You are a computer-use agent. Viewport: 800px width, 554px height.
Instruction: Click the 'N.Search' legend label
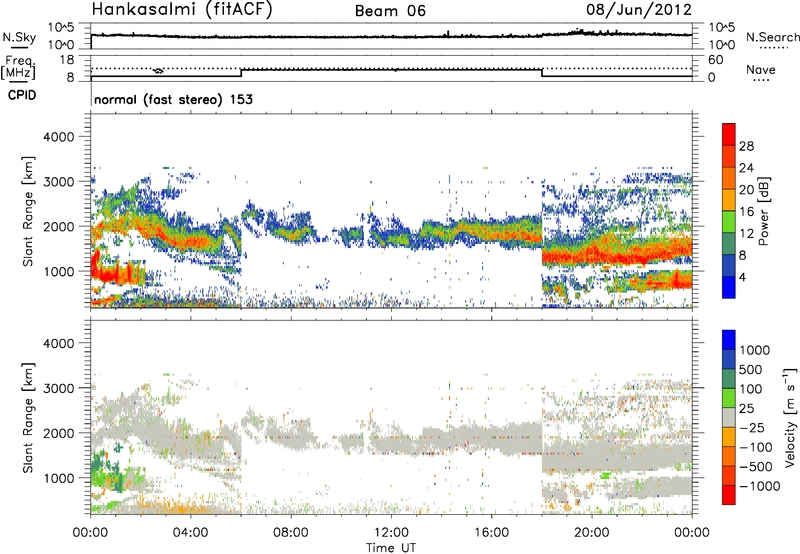772,37
